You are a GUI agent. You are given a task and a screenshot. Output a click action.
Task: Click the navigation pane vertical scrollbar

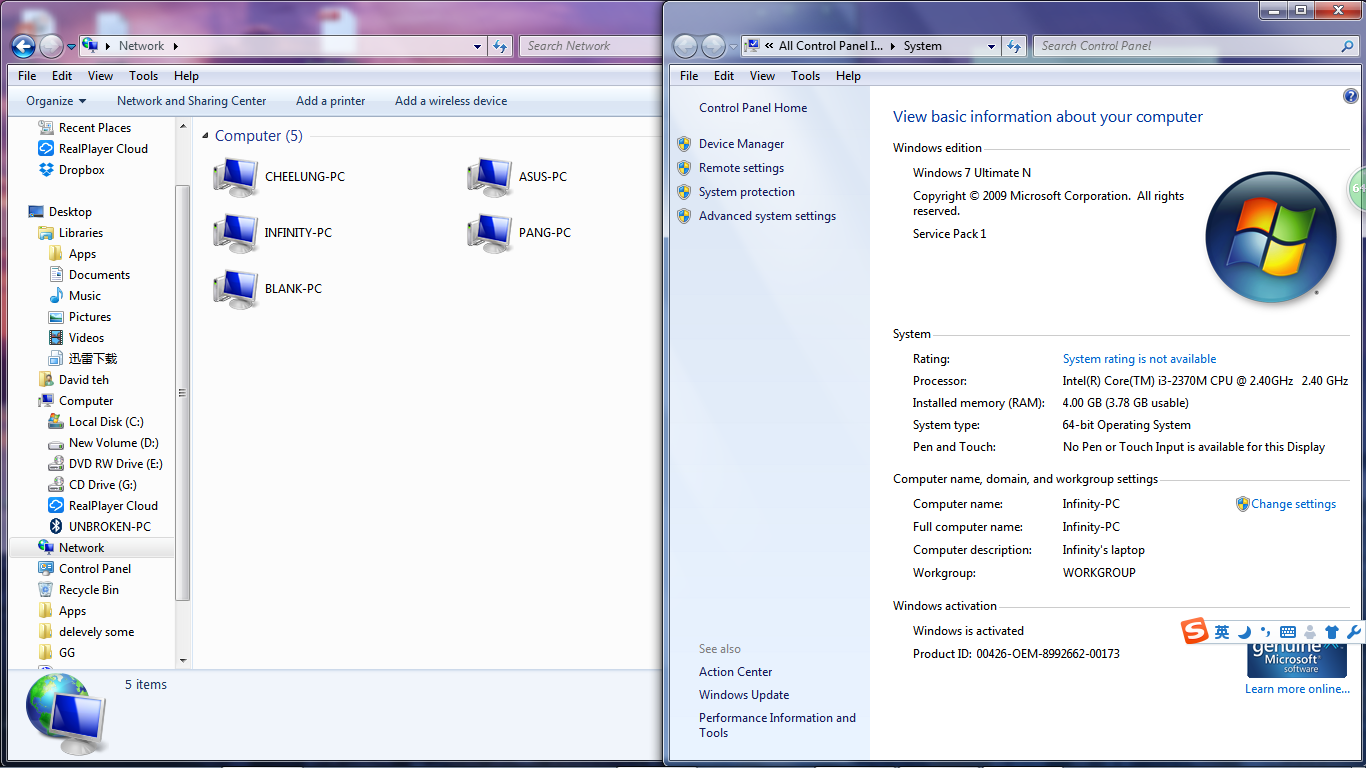[182, 392]
